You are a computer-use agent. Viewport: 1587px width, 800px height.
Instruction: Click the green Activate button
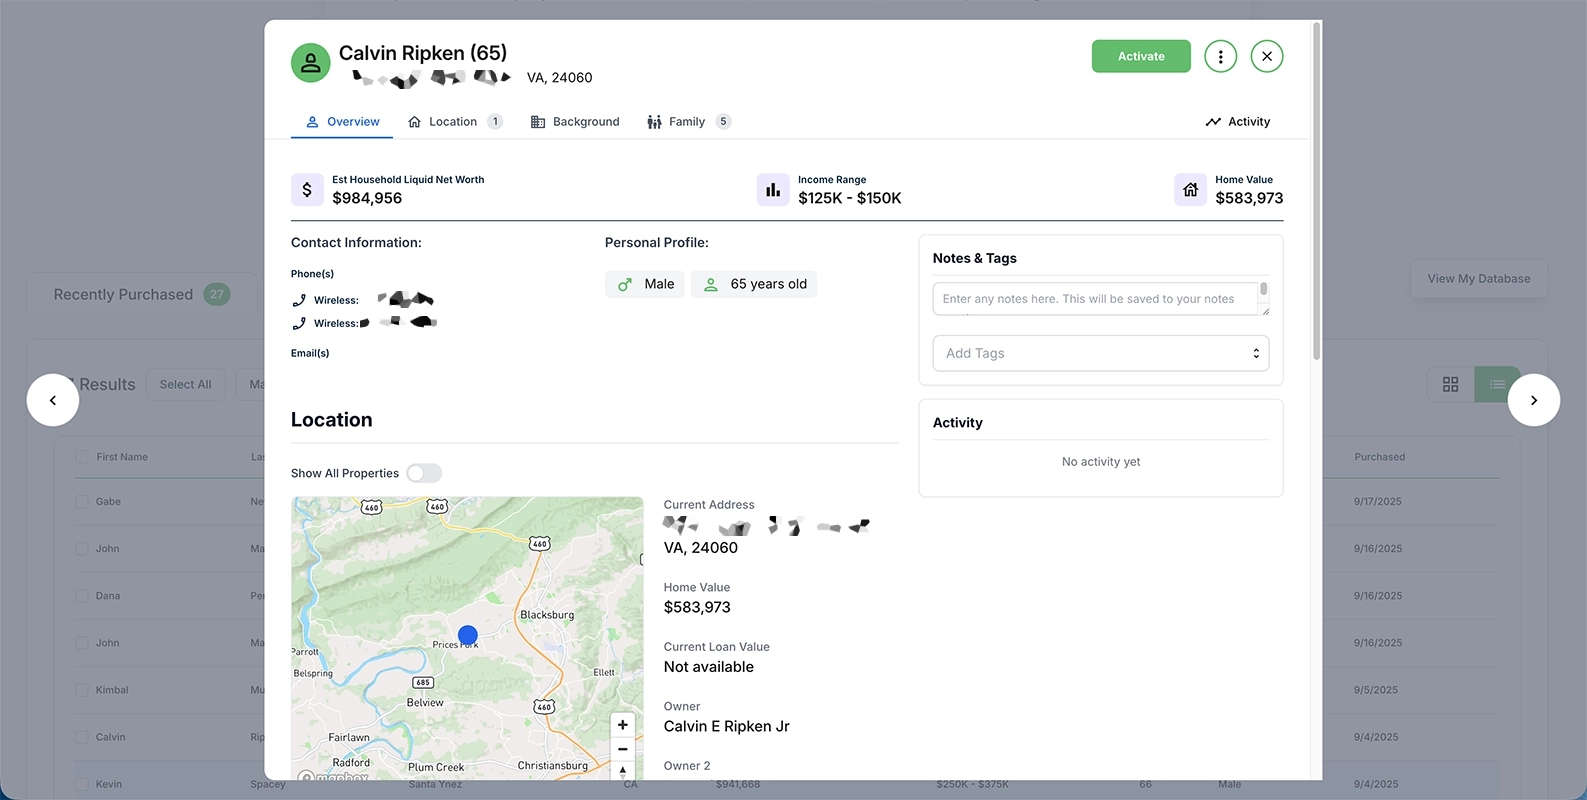(x=1141, y=57)
